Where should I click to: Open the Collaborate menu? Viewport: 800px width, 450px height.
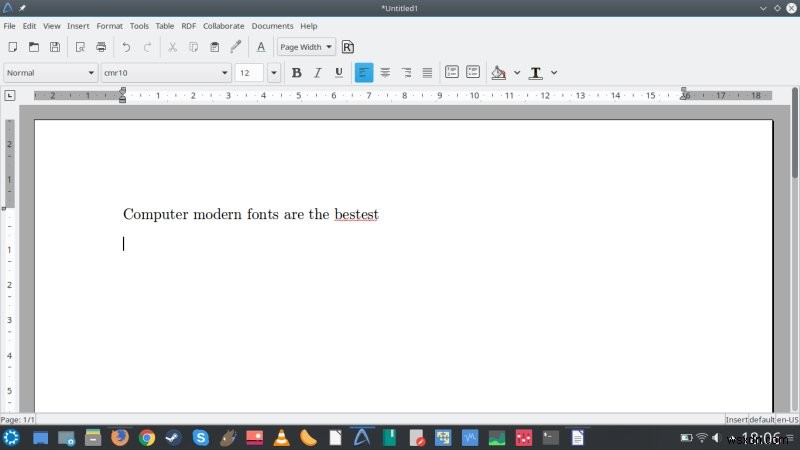(223, 25)
